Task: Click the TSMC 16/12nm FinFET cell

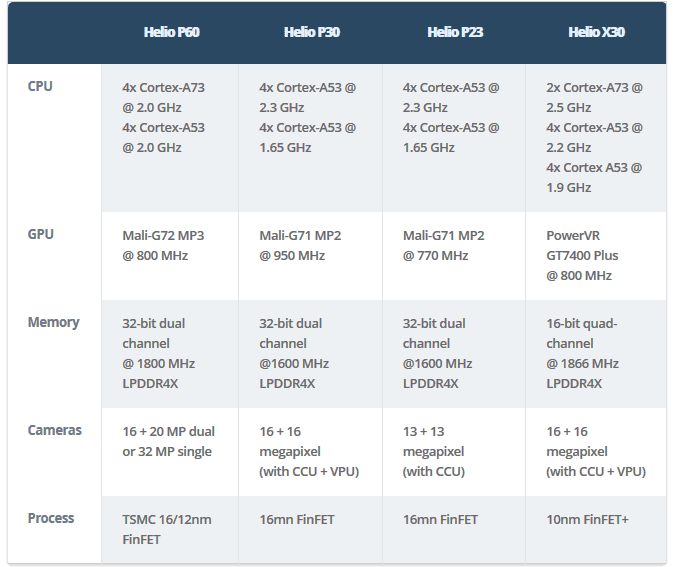Action: click(170, 530)
